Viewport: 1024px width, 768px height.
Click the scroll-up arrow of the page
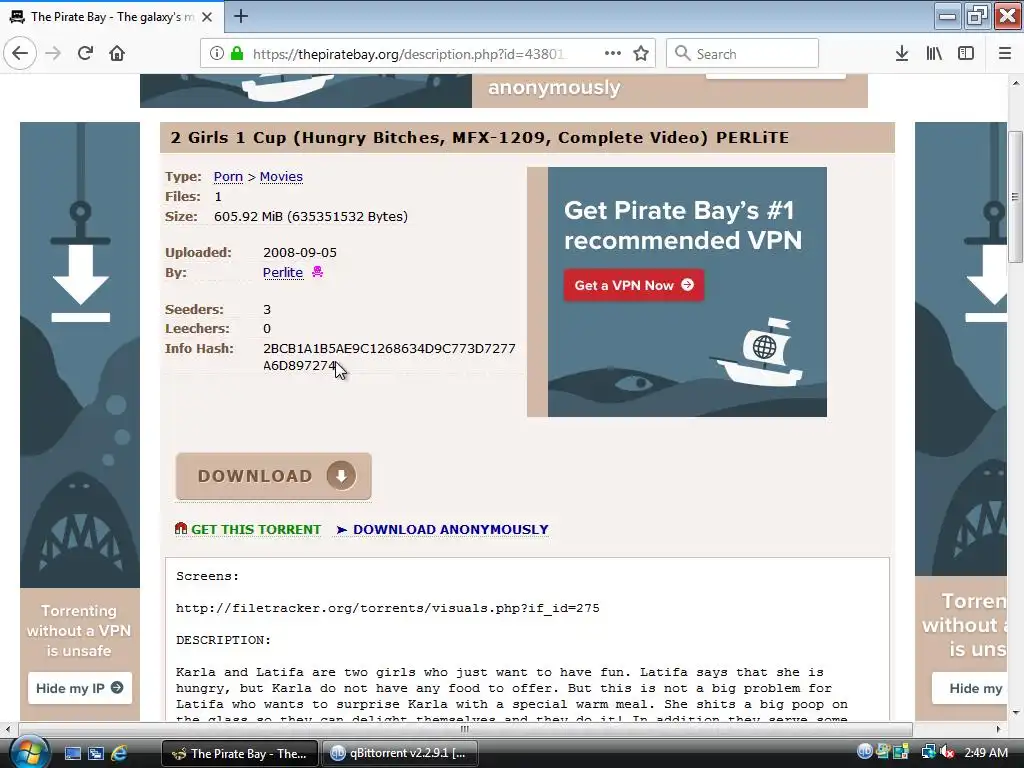[x=1015, y=83]
